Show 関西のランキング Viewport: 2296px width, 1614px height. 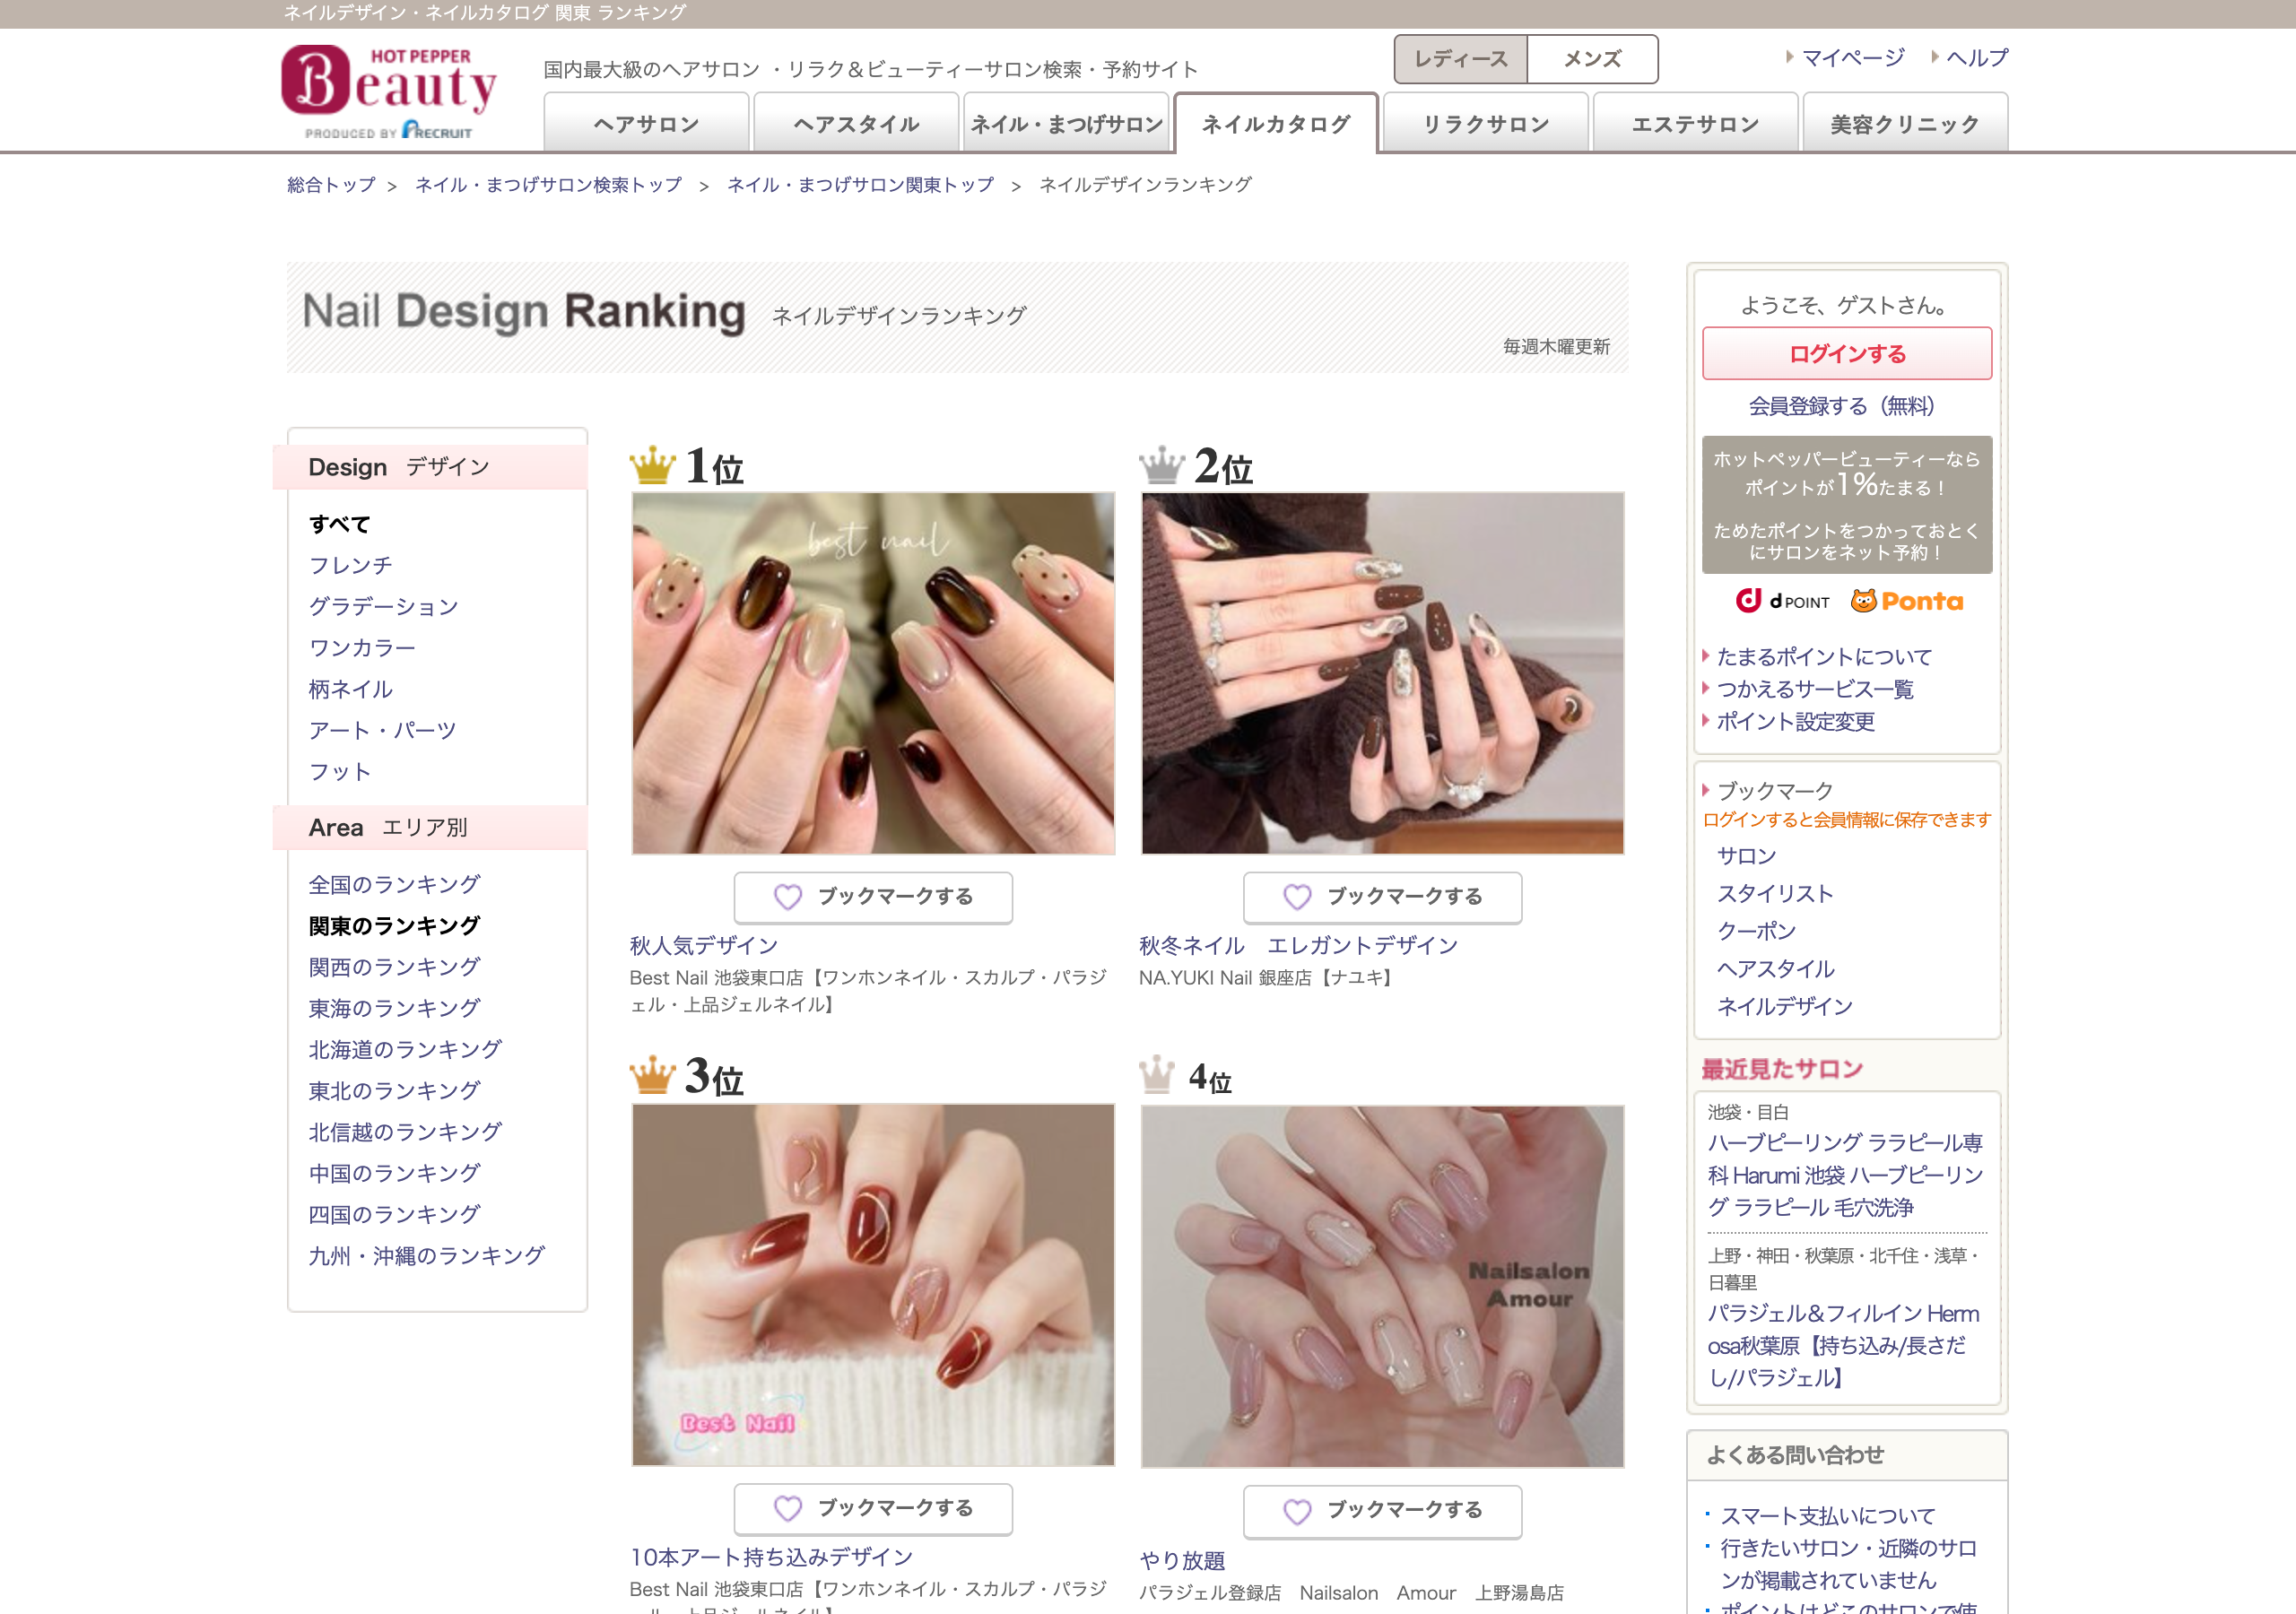(x=394, y=967)
